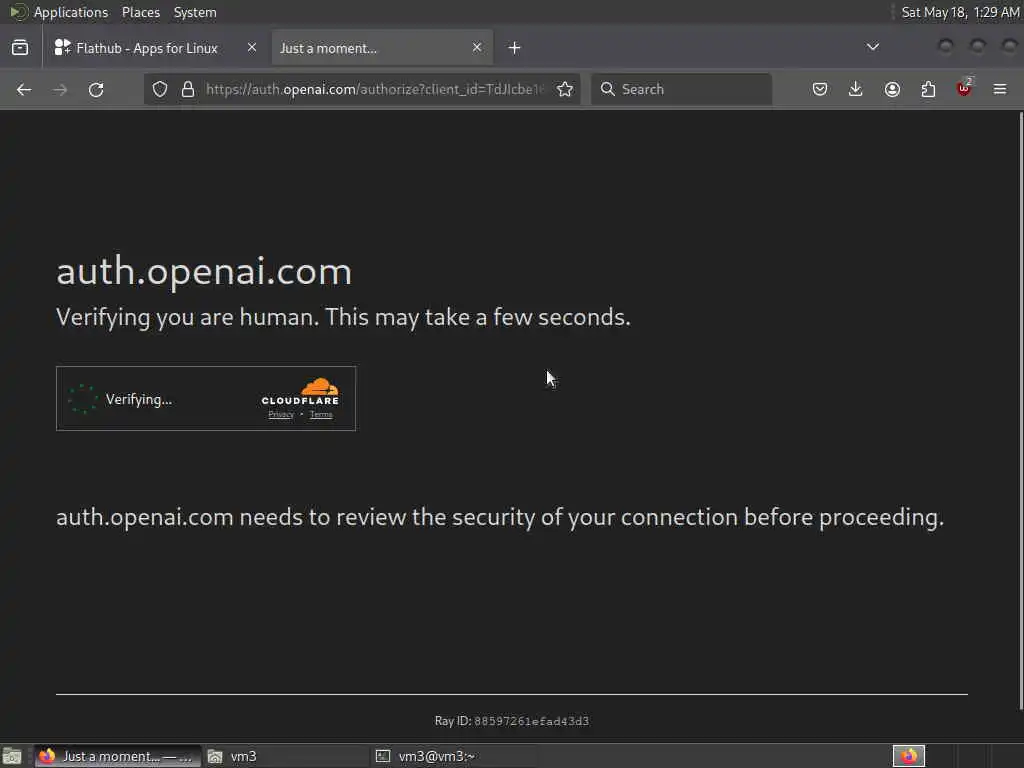Open Cloudflare Terms link

(321, 415)
